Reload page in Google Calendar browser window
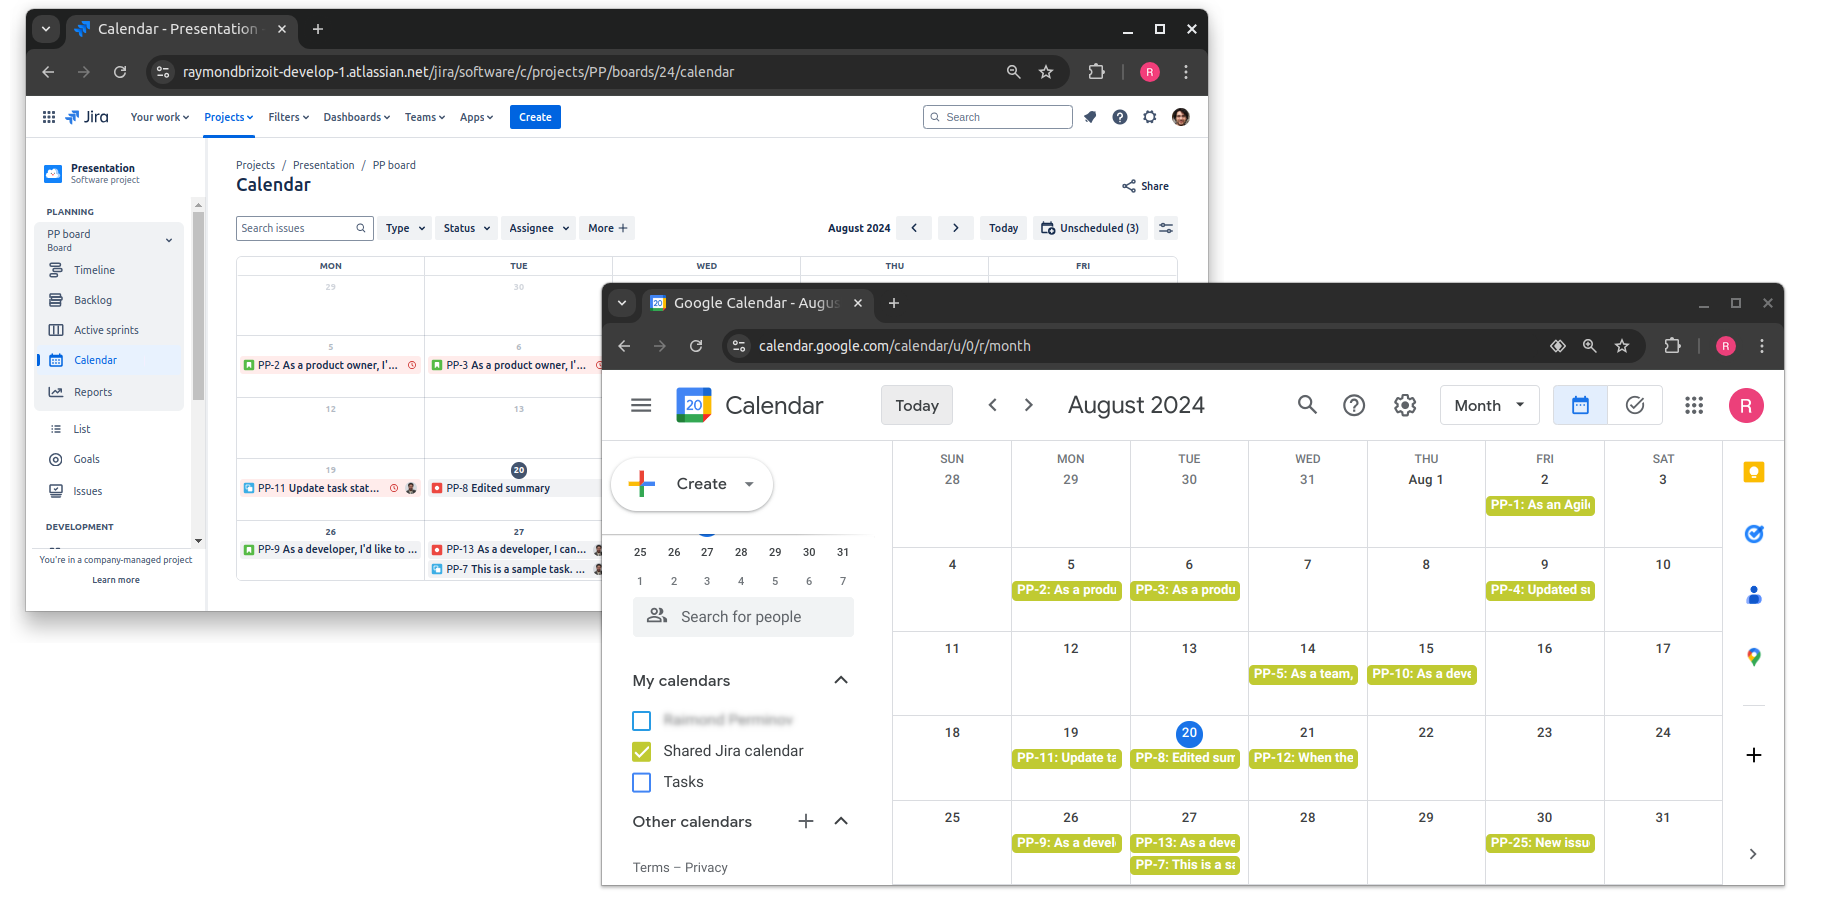 click(696, 346)
